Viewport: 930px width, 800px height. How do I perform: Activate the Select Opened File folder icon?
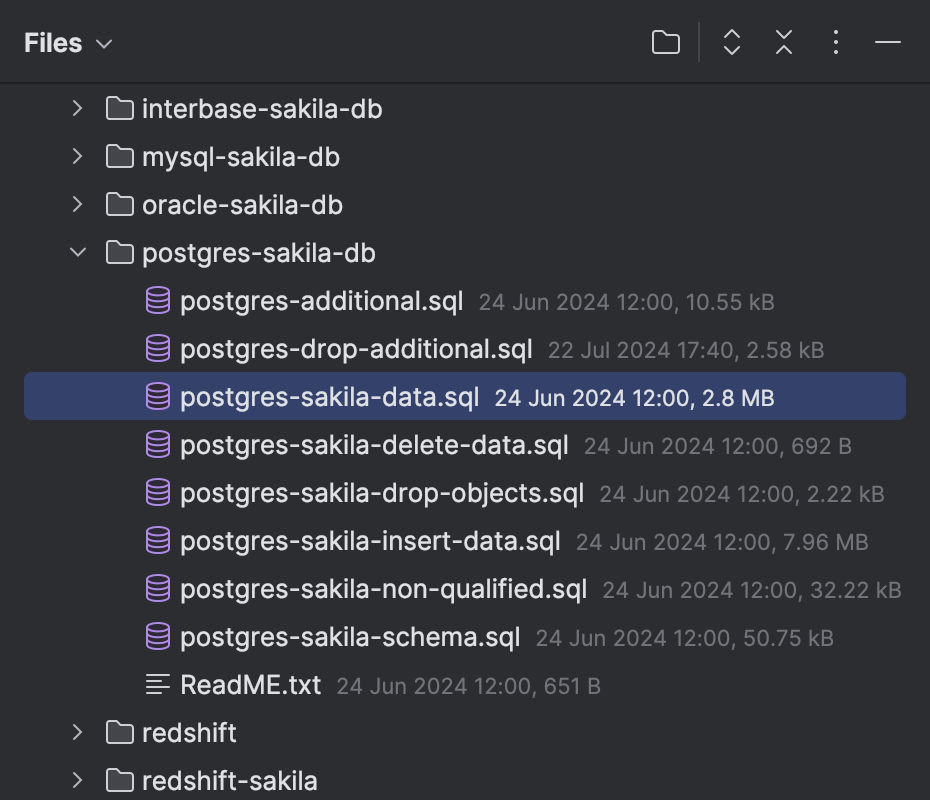(664, 42)
